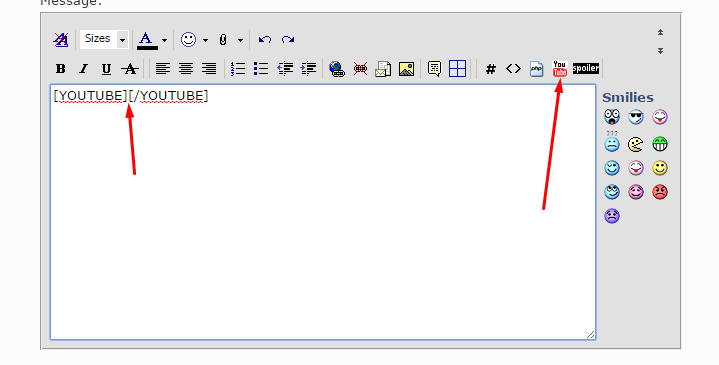The width and height of the screenshot is (719, 365).
Task: Decrease the indent level
Action: point(285,69)
